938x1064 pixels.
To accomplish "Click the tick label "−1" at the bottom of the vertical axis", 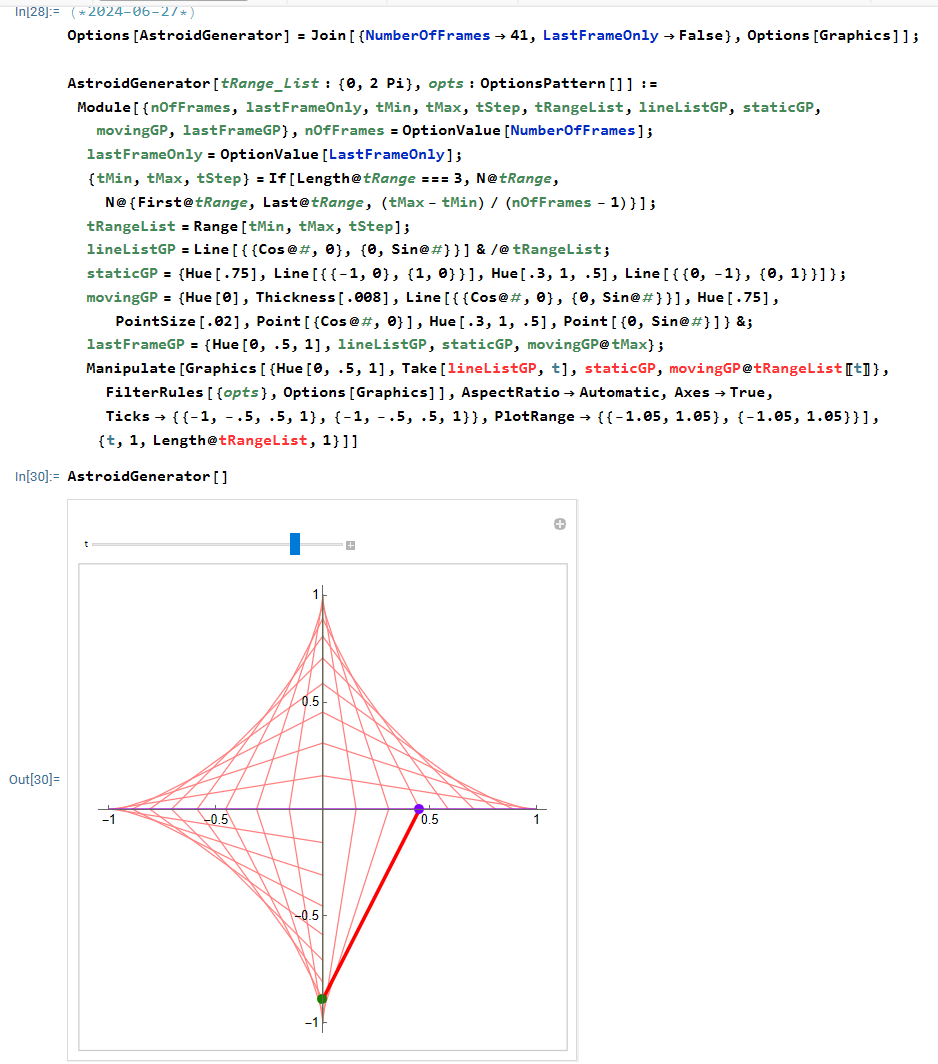I will 312,1023.
